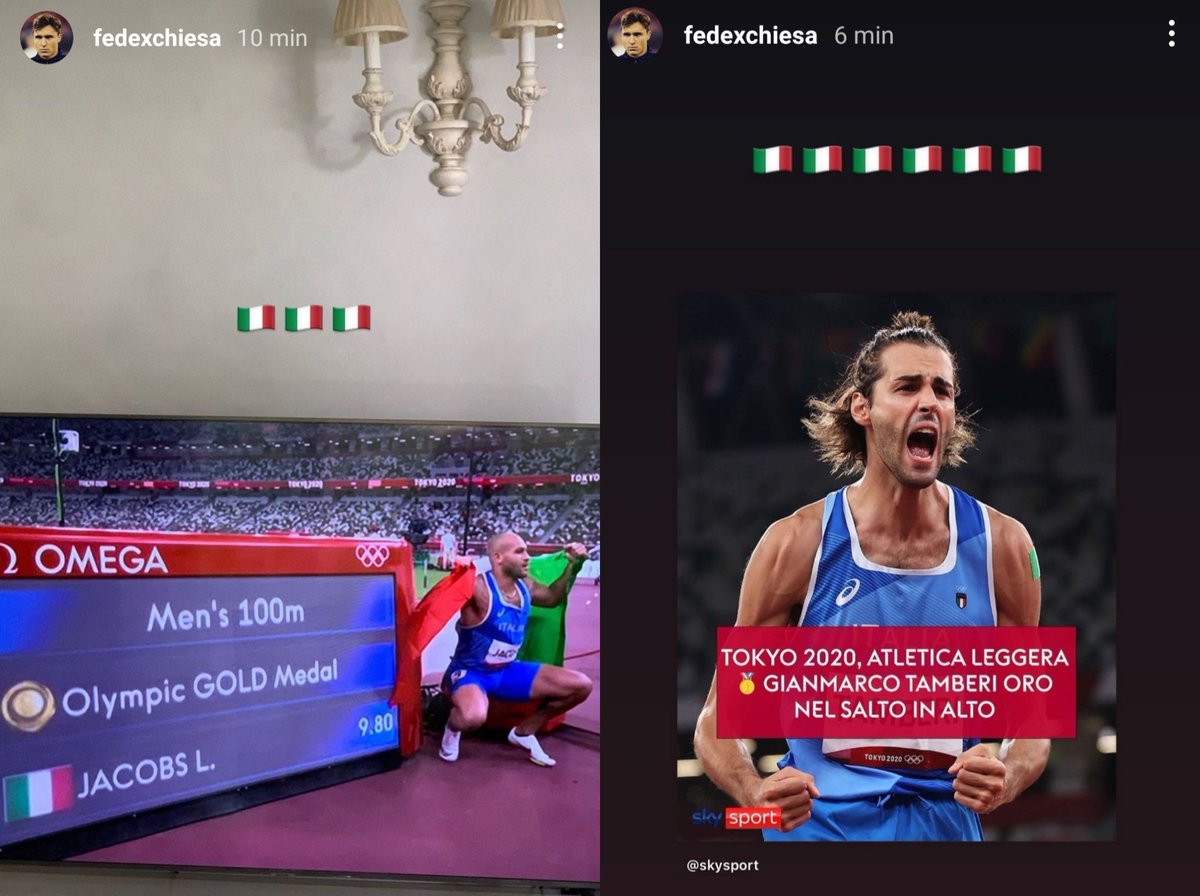Screen dimensions: 1200x896
Task: Tap the red Tokyo 2020 caption banner
Action: [x=896, y=683]
